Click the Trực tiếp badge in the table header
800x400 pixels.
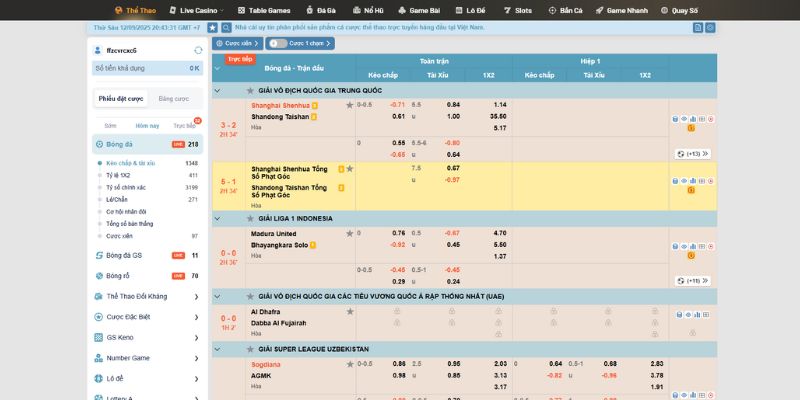240,59
